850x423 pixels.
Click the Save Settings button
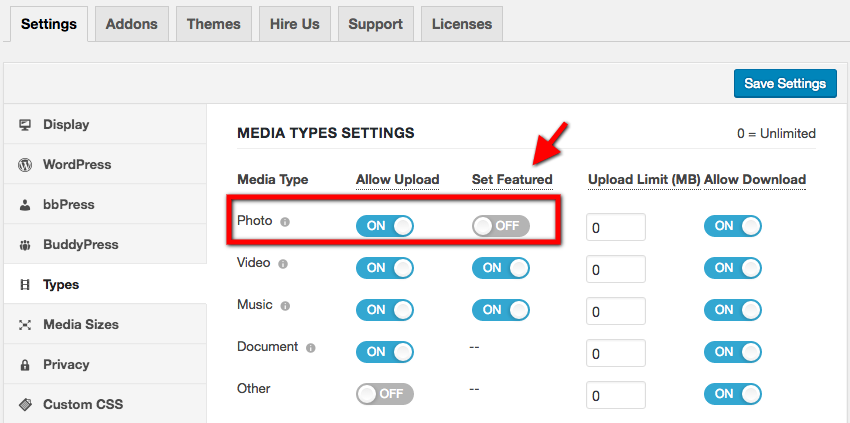click(x=785, y=83)
